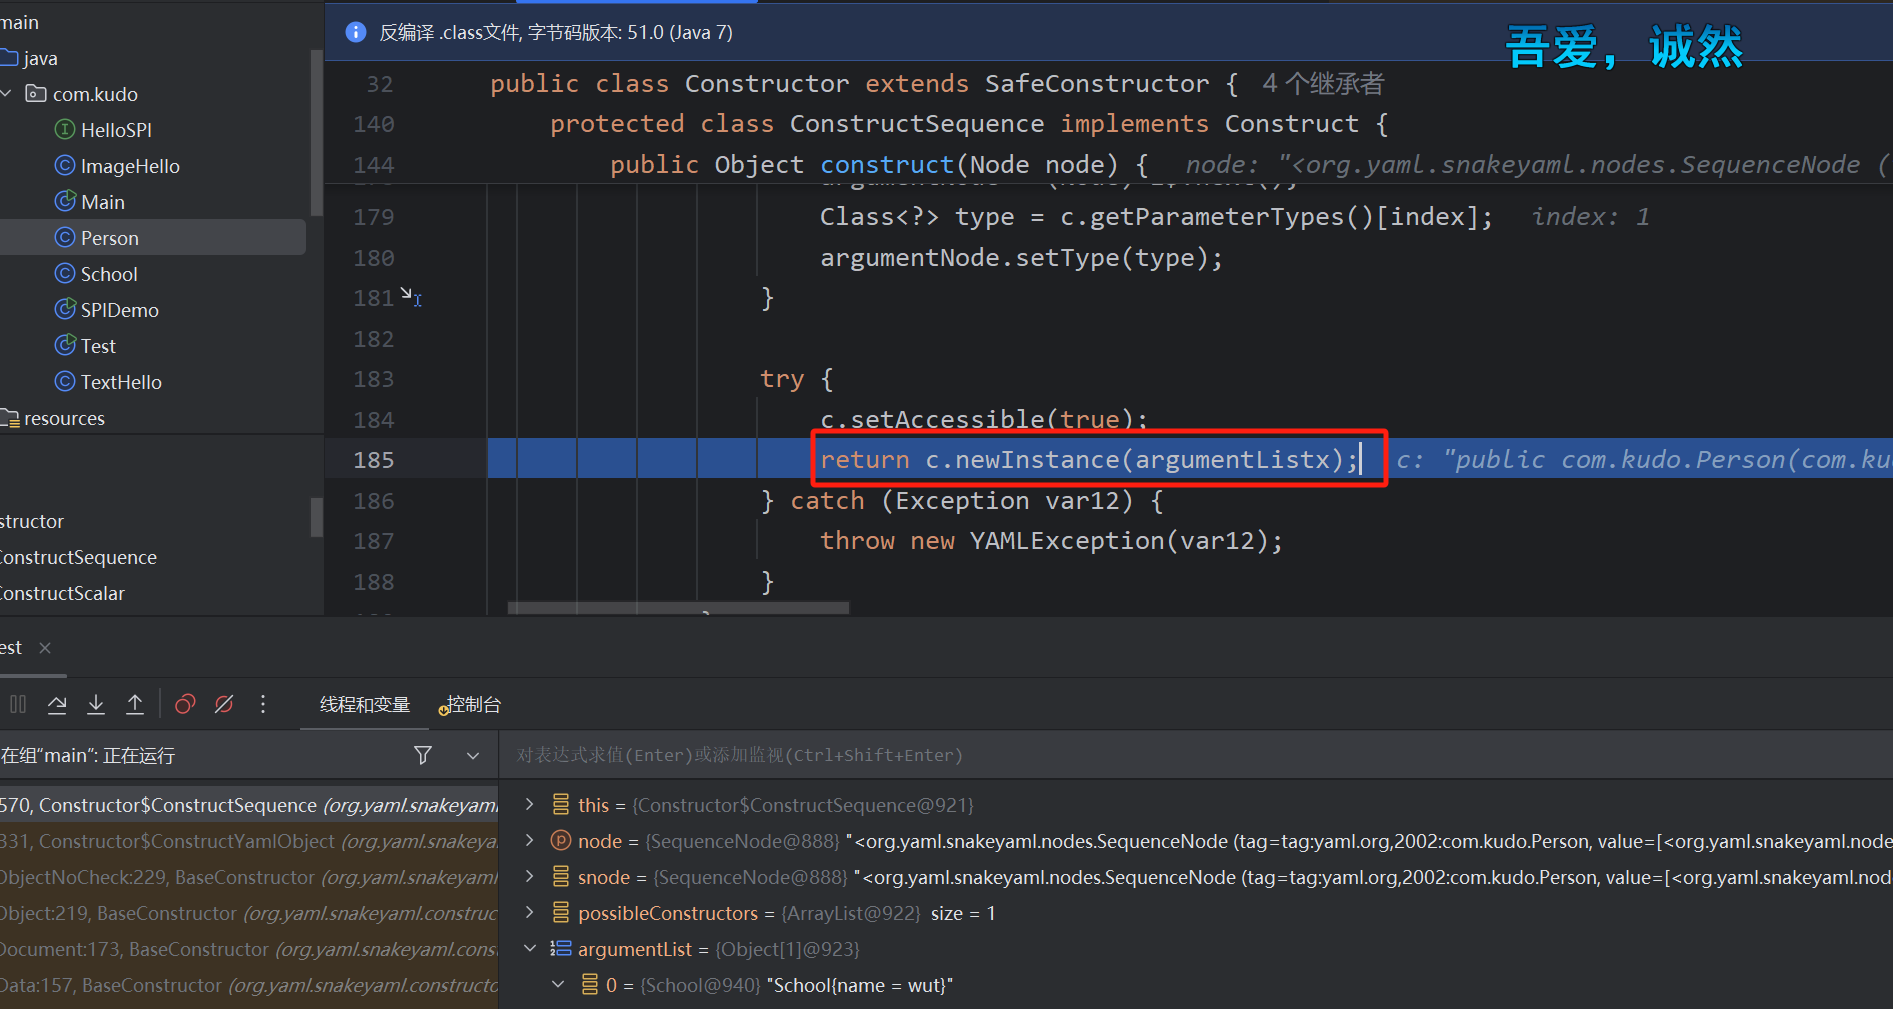
Task: Select the BaseConstructor line 229 stack frame
Action: tap(249, 877)
